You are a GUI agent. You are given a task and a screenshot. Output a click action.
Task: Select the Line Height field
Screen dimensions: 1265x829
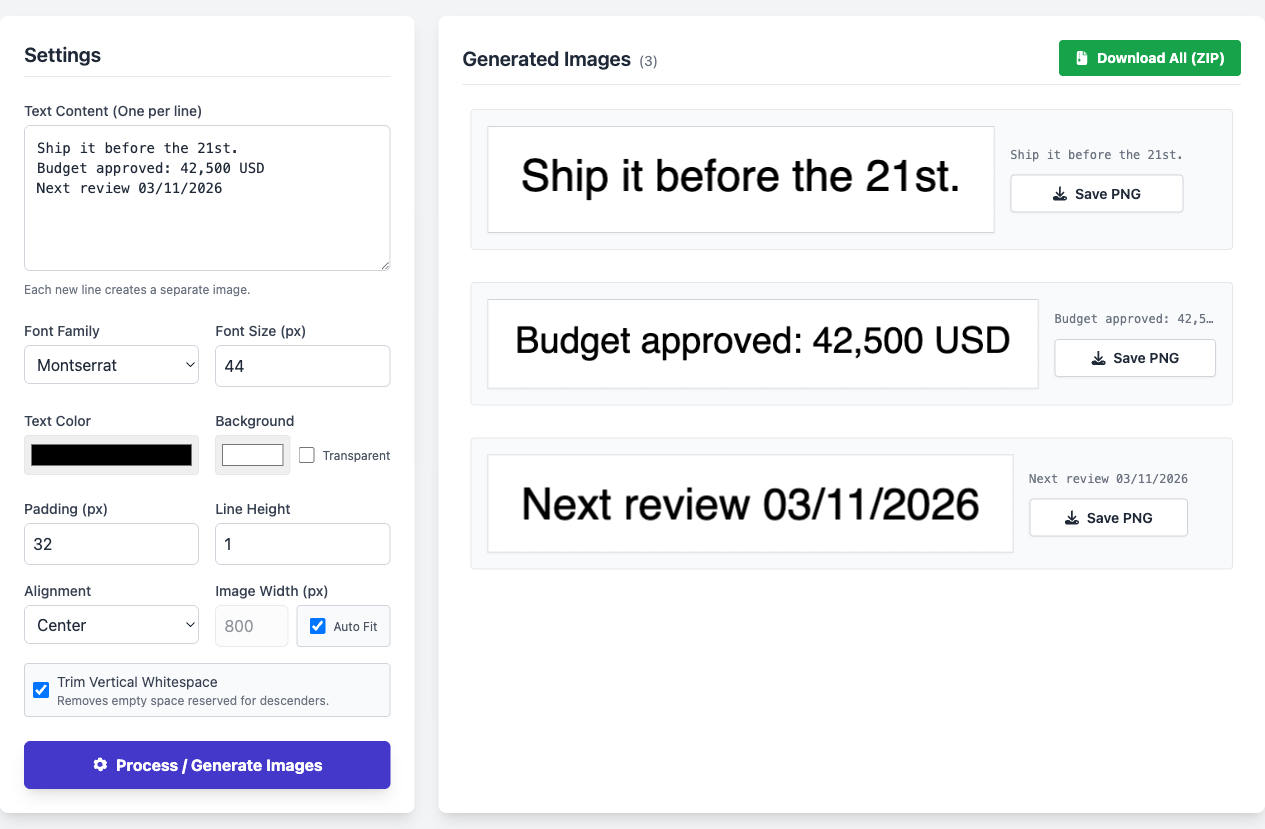pos(303,544)
